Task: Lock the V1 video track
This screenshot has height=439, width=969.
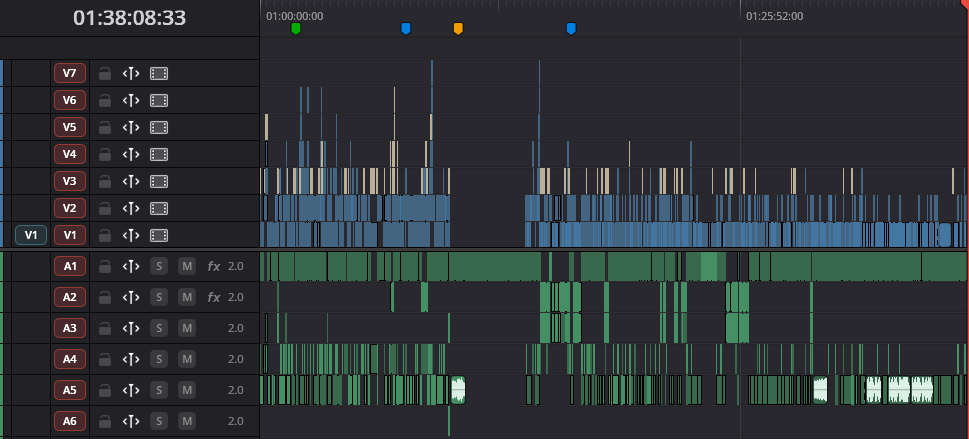Action: pos(105,236)
